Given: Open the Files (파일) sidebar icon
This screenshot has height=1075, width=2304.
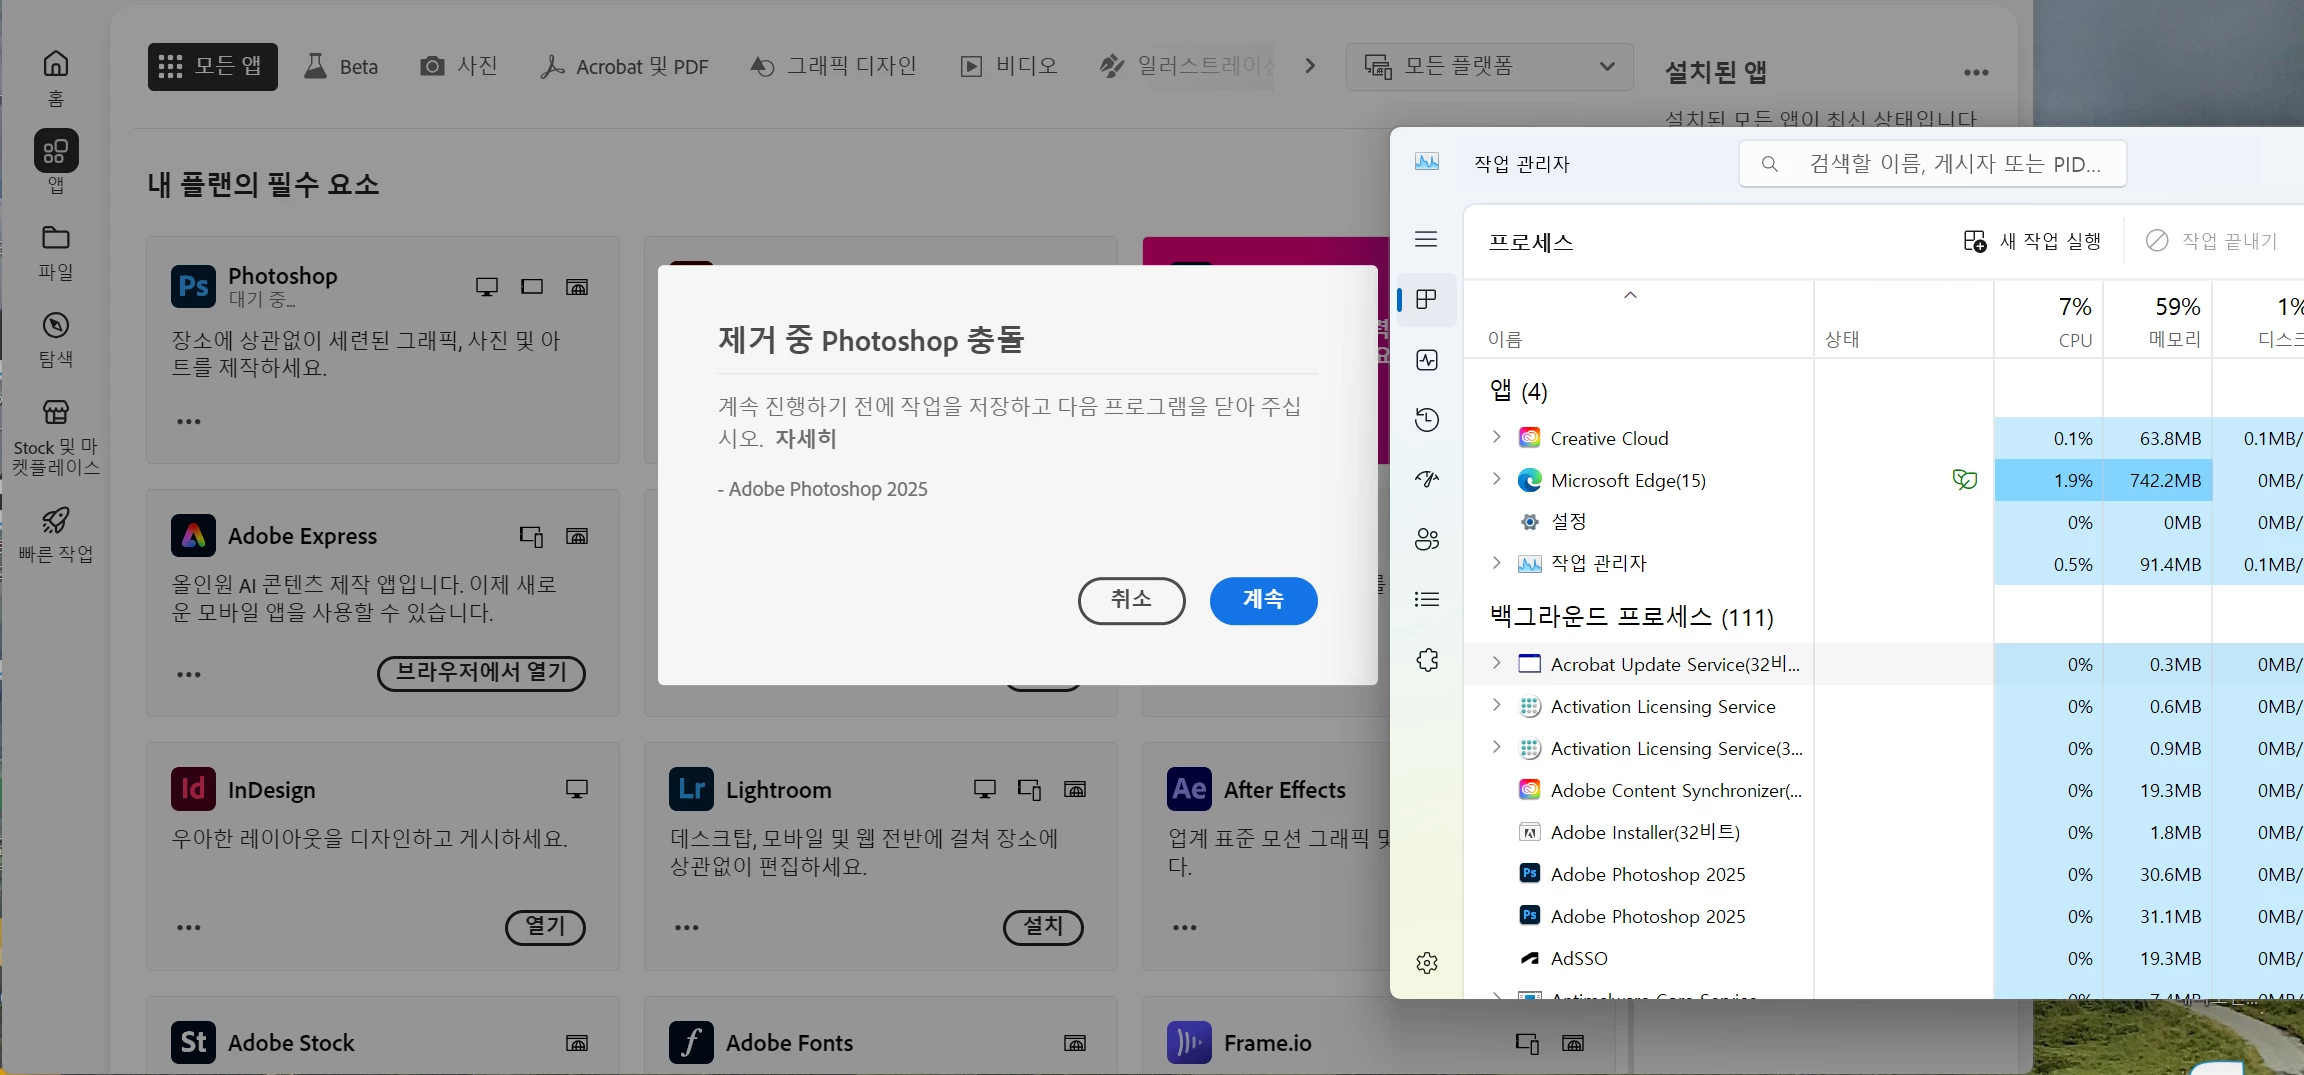Looking at the screenshot, I should pos(56,238).
